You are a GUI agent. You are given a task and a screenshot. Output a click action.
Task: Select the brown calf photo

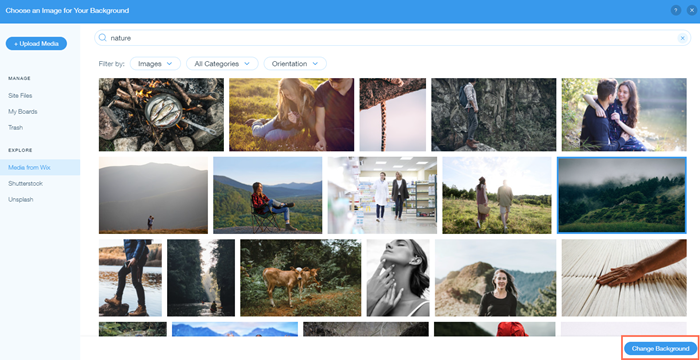tap(300, 278)
